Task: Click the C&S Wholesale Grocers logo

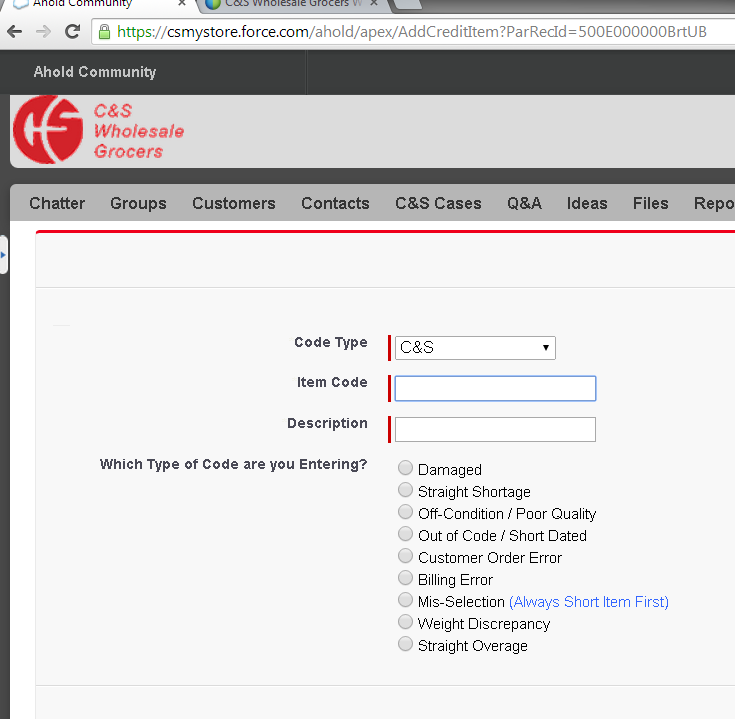Action: (98, 130)
